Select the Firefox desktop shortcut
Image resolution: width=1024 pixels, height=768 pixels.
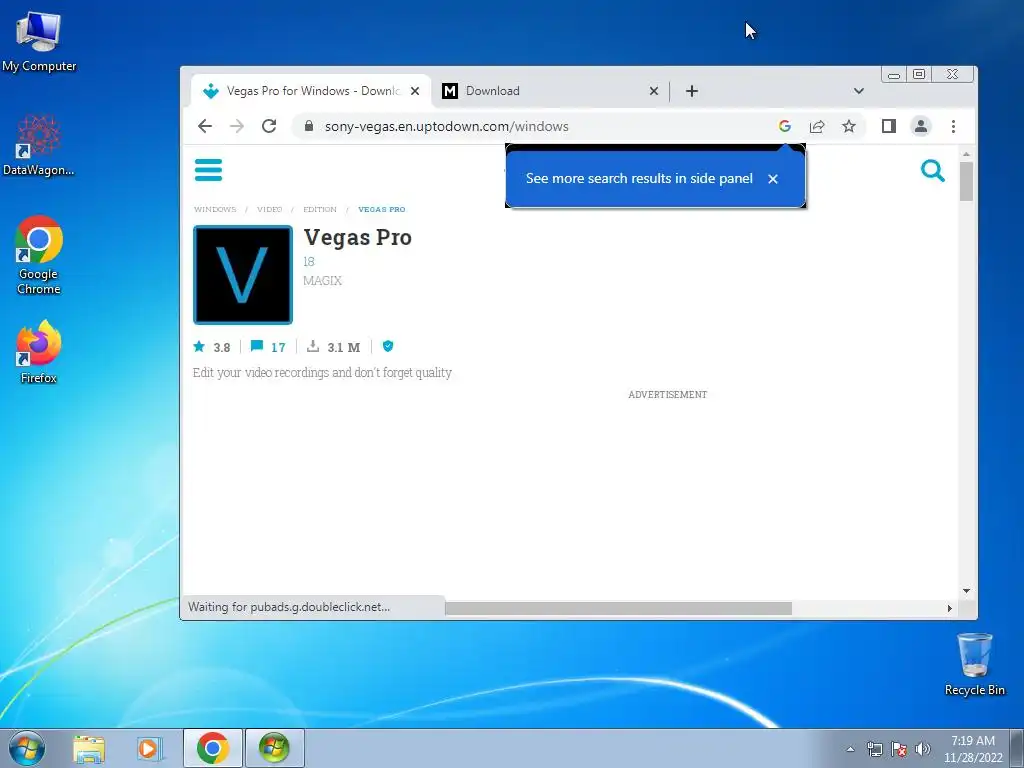[x=39, y=352]
